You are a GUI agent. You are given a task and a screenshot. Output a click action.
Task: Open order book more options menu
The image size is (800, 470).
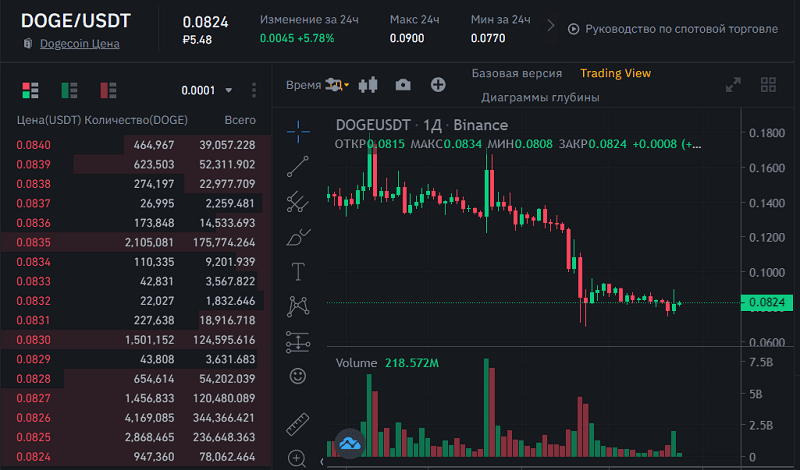tap(254, 90)
